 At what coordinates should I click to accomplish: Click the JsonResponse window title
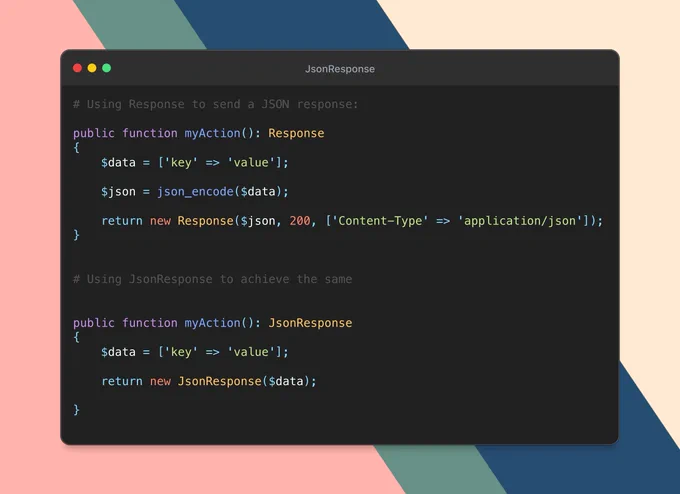pos(340,69)
